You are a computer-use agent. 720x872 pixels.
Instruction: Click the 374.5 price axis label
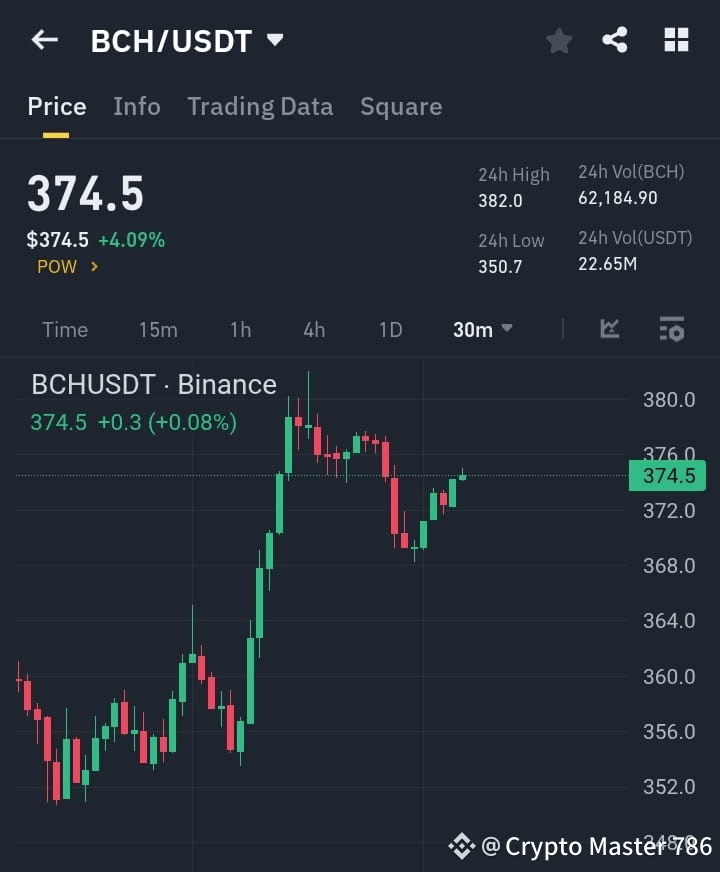tap(666, 476)
